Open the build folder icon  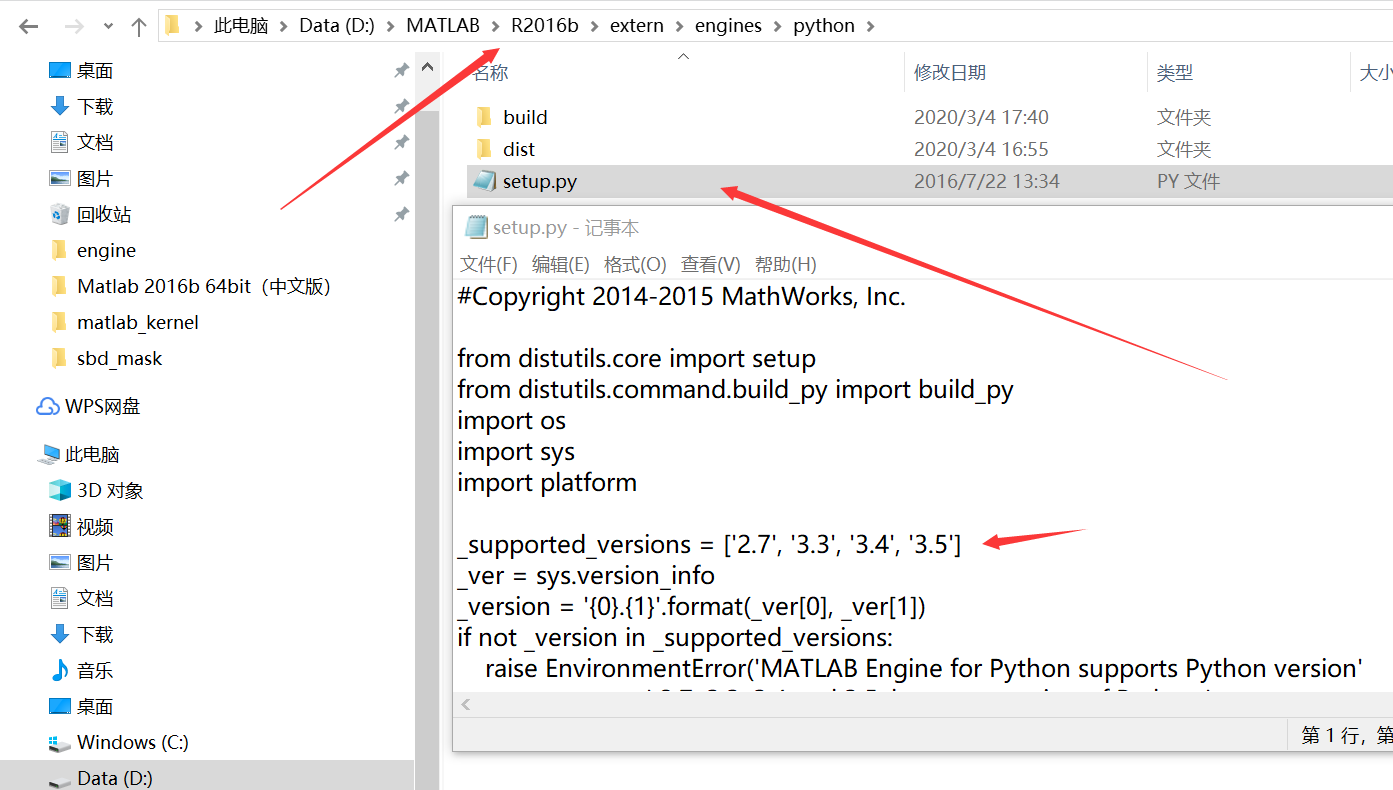pyautogui.click(x=483, y=116)
